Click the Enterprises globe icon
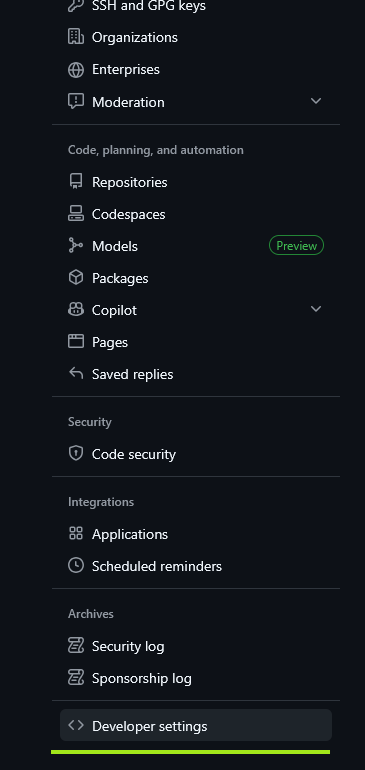Screen dimensions: 365x770 [x=76, y=69]
